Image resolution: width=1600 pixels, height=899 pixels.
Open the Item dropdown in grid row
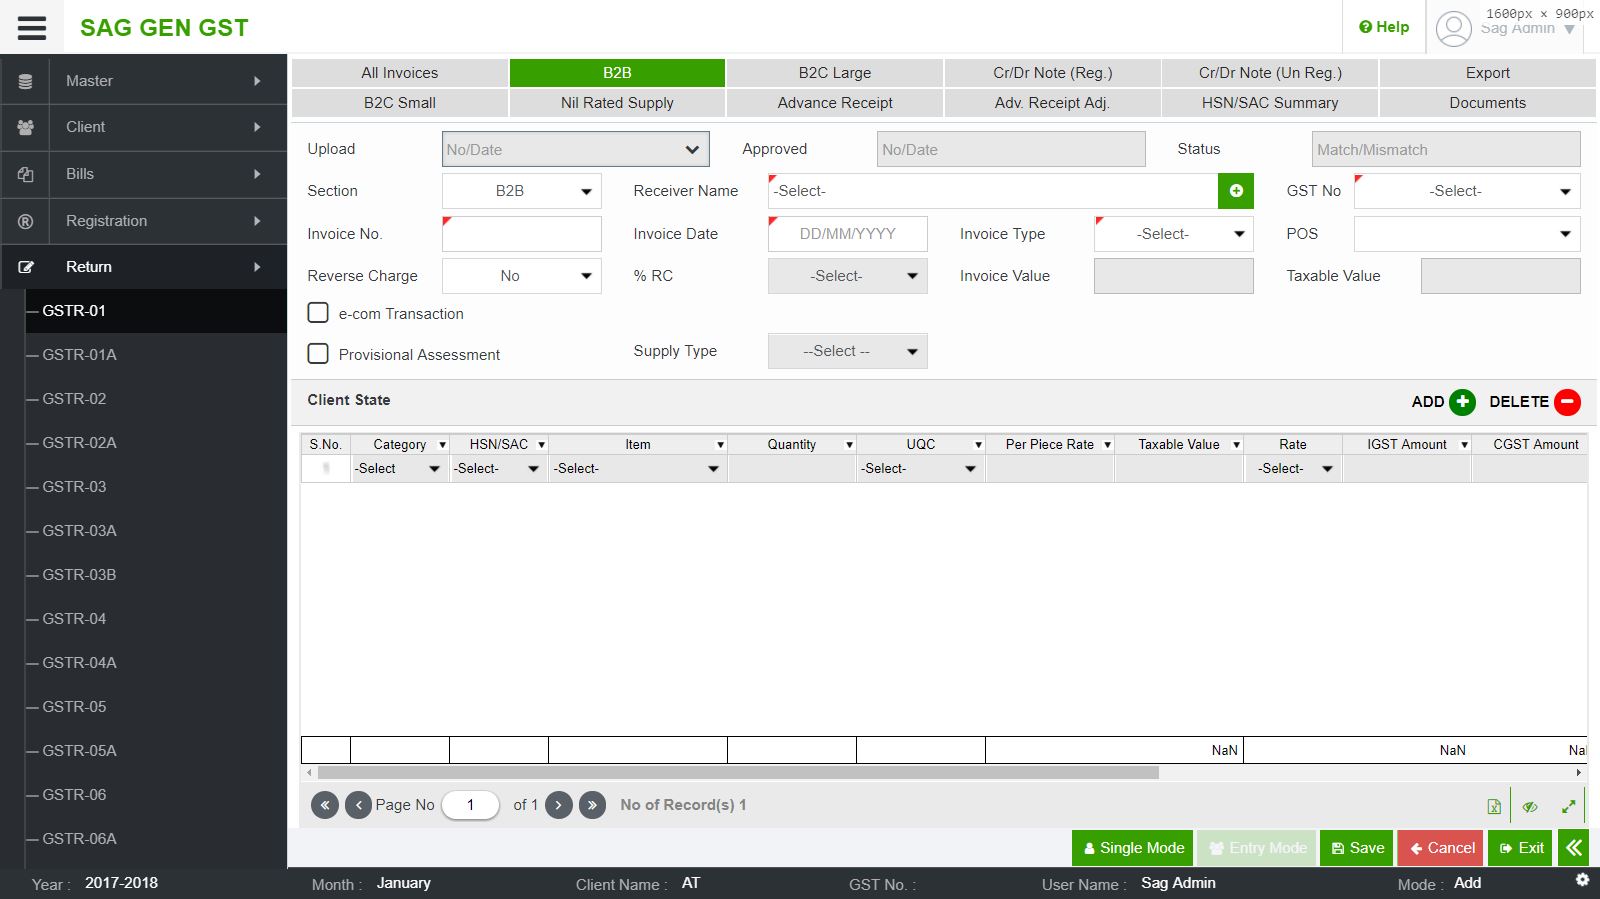638,469
